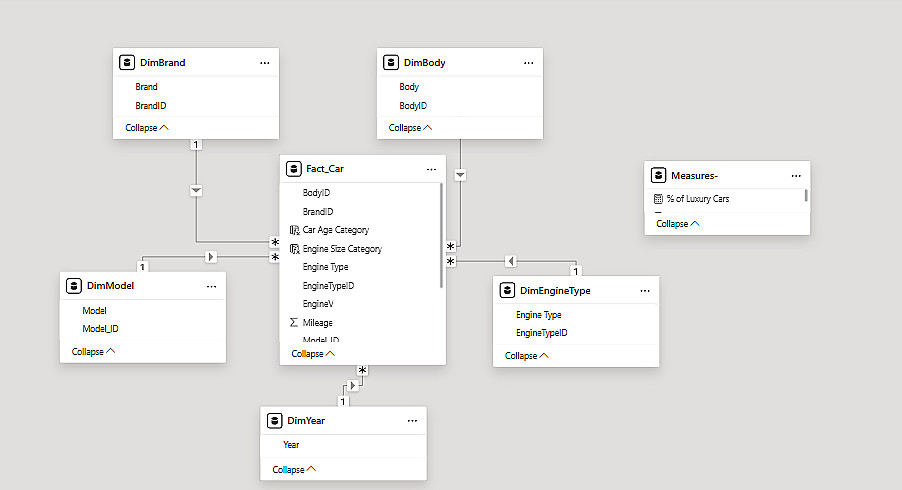
Task: Click the Measures- table icon
Action: point(658,175)
